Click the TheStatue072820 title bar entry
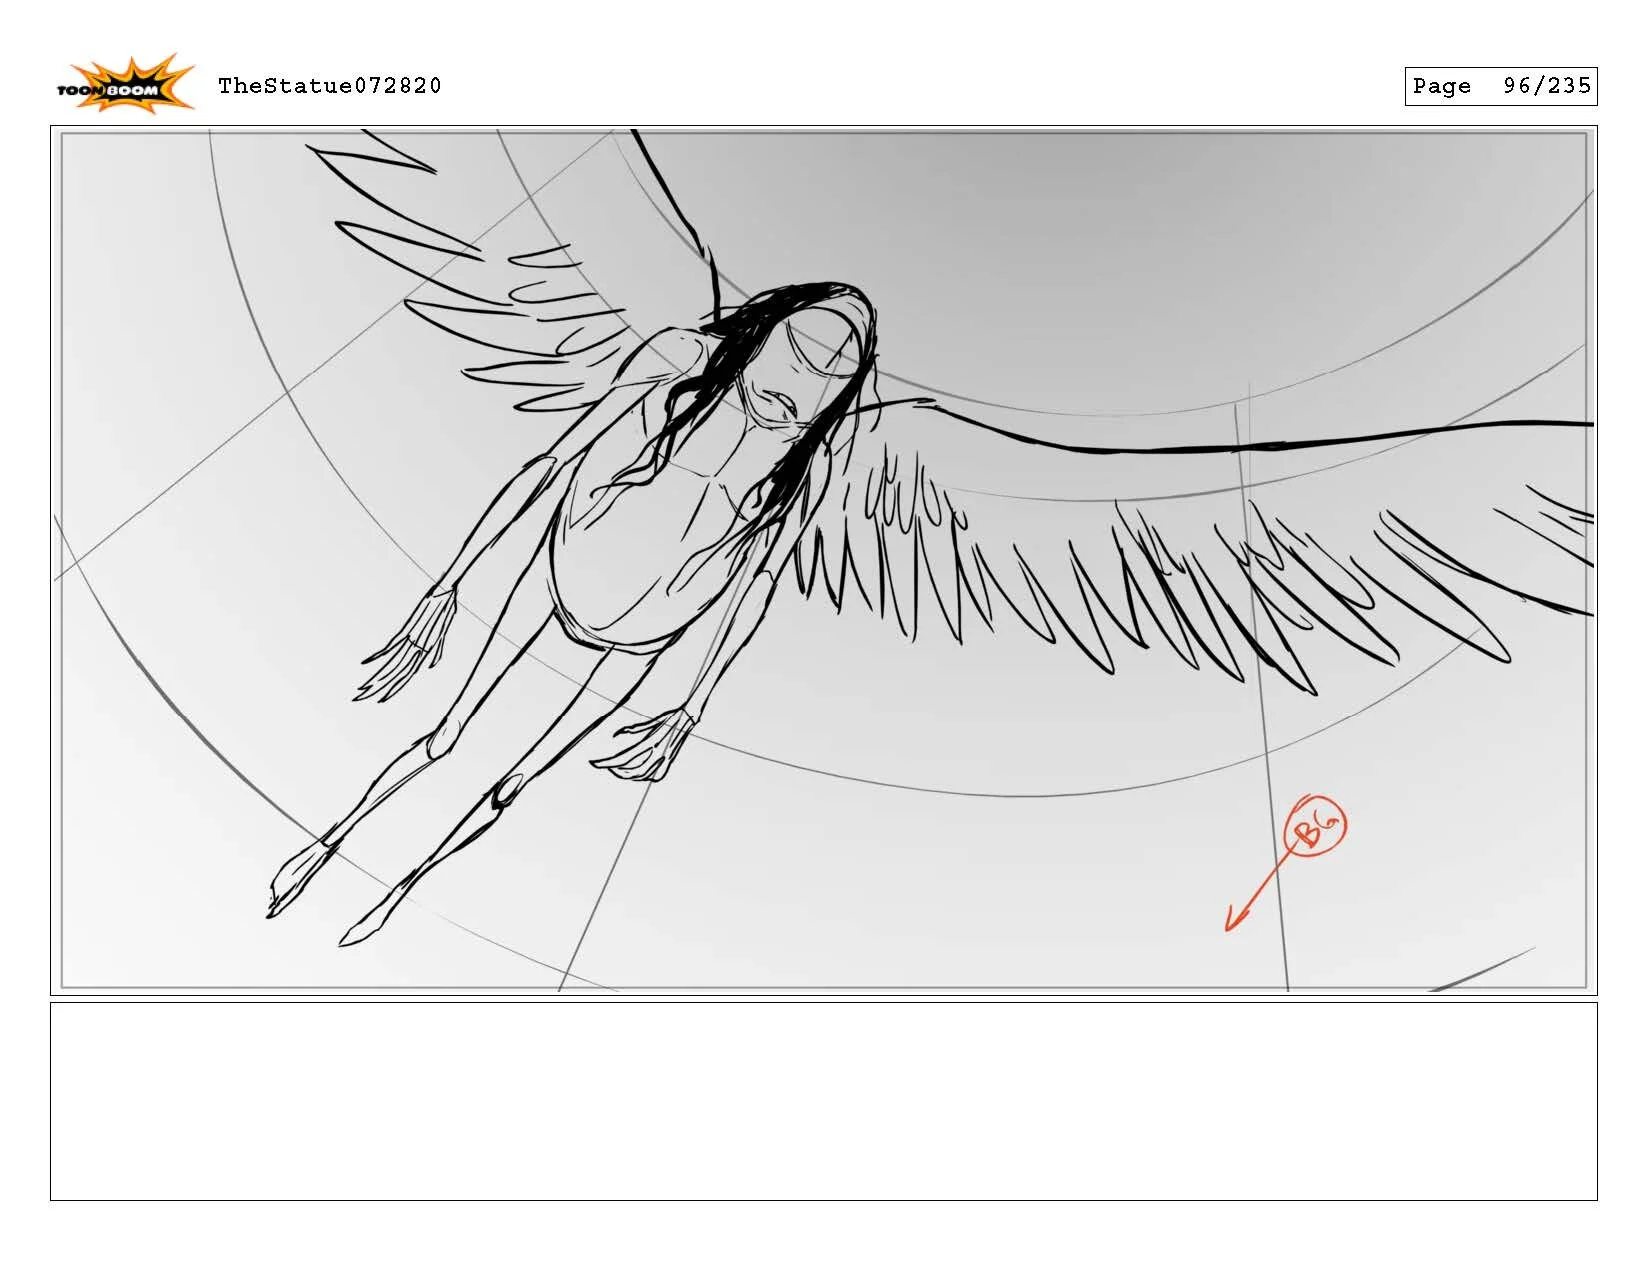The height and width of the screenshot is (1276, 1648). click(328, 86)
